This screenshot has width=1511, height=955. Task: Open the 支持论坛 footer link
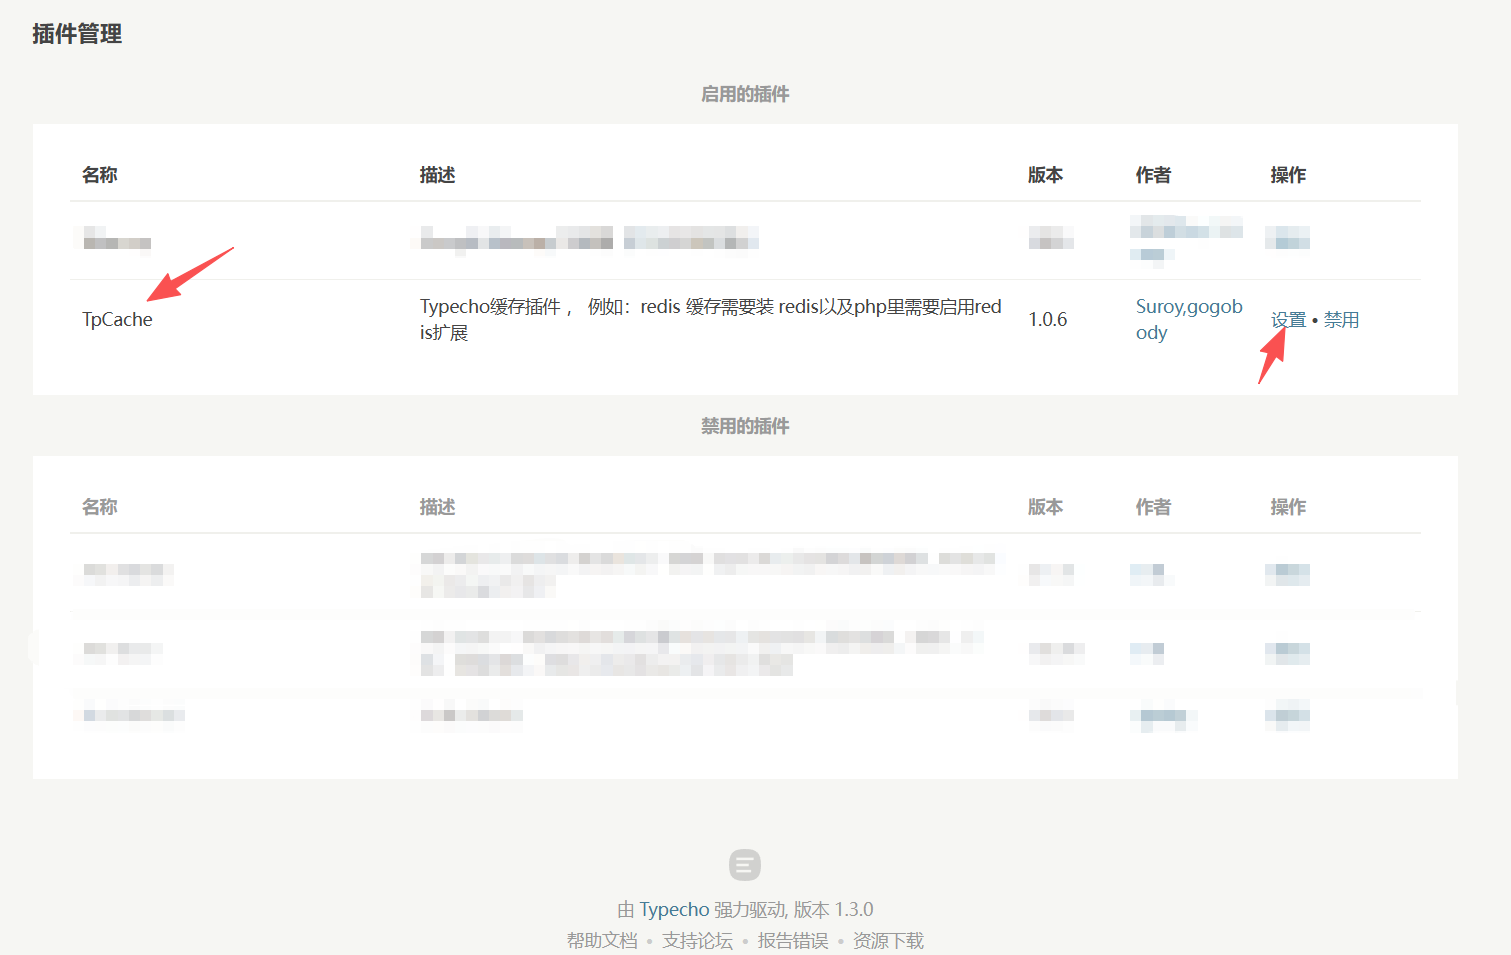coord(697,941)
